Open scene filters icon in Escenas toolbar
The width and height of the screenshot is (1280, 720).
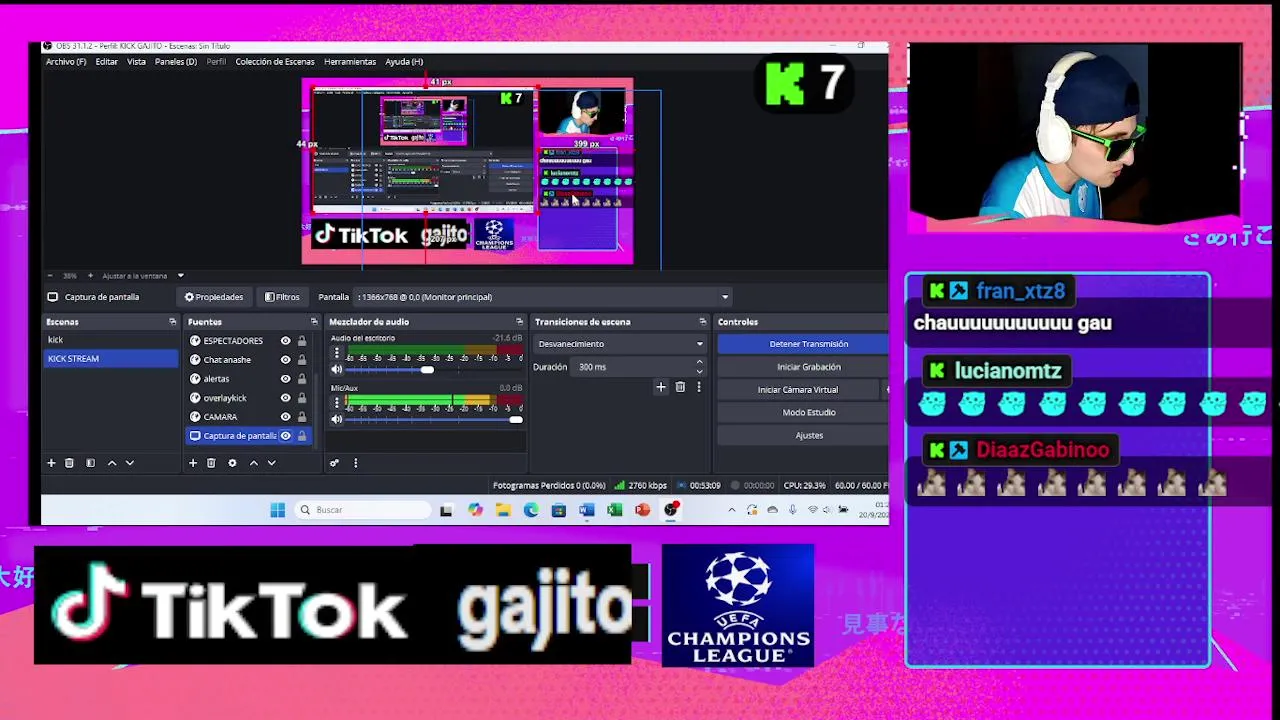90,463
